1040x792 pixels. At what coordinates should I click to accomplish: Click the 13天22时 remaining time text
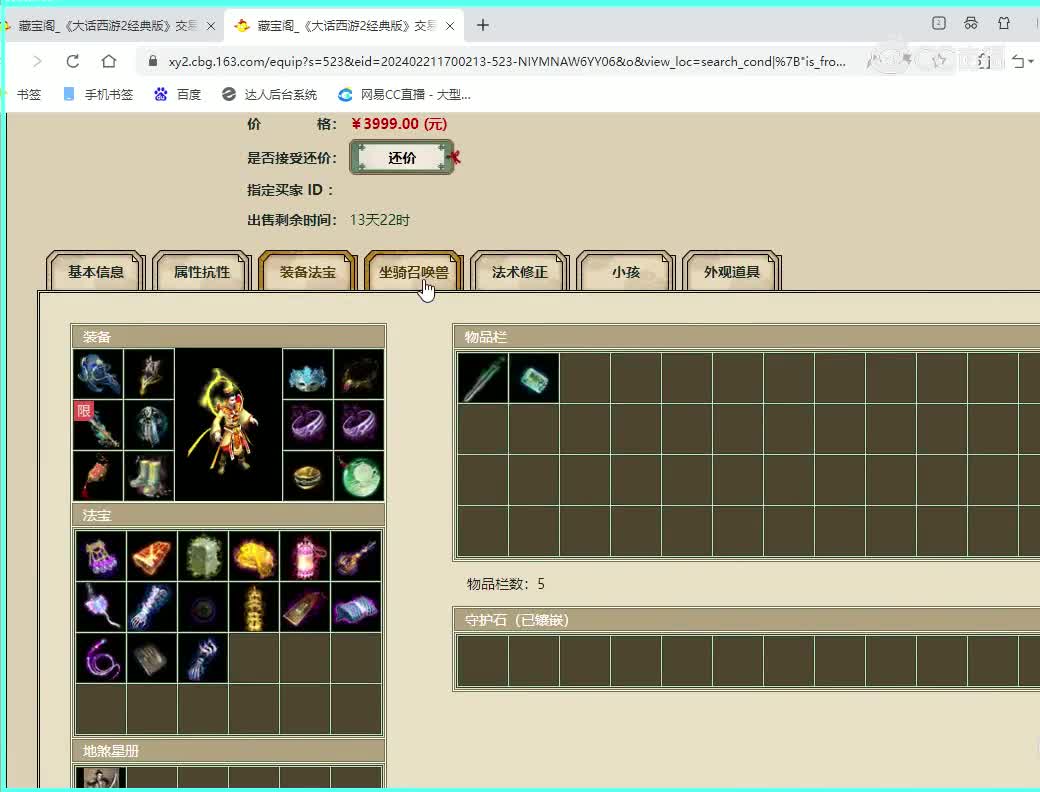pyautogui.click(x=380, y=220)
